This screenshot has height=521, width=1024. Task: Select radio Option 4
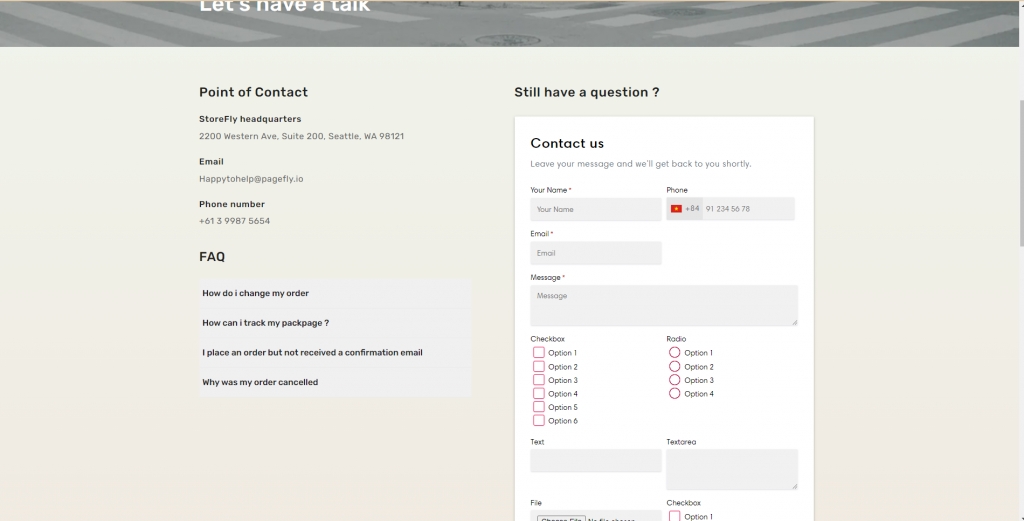click(674, 394)
